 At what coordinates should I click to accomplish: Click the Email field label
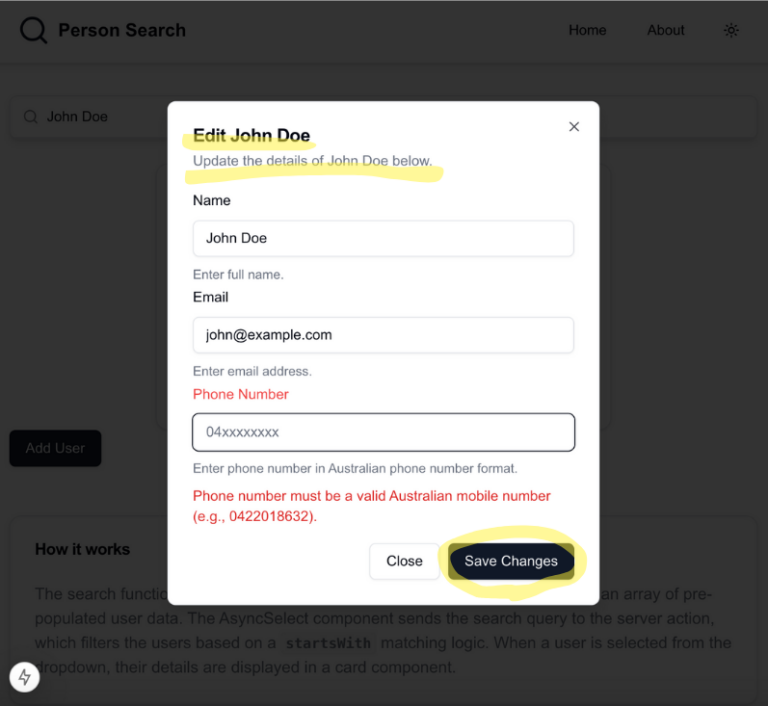tap(211, 297)
